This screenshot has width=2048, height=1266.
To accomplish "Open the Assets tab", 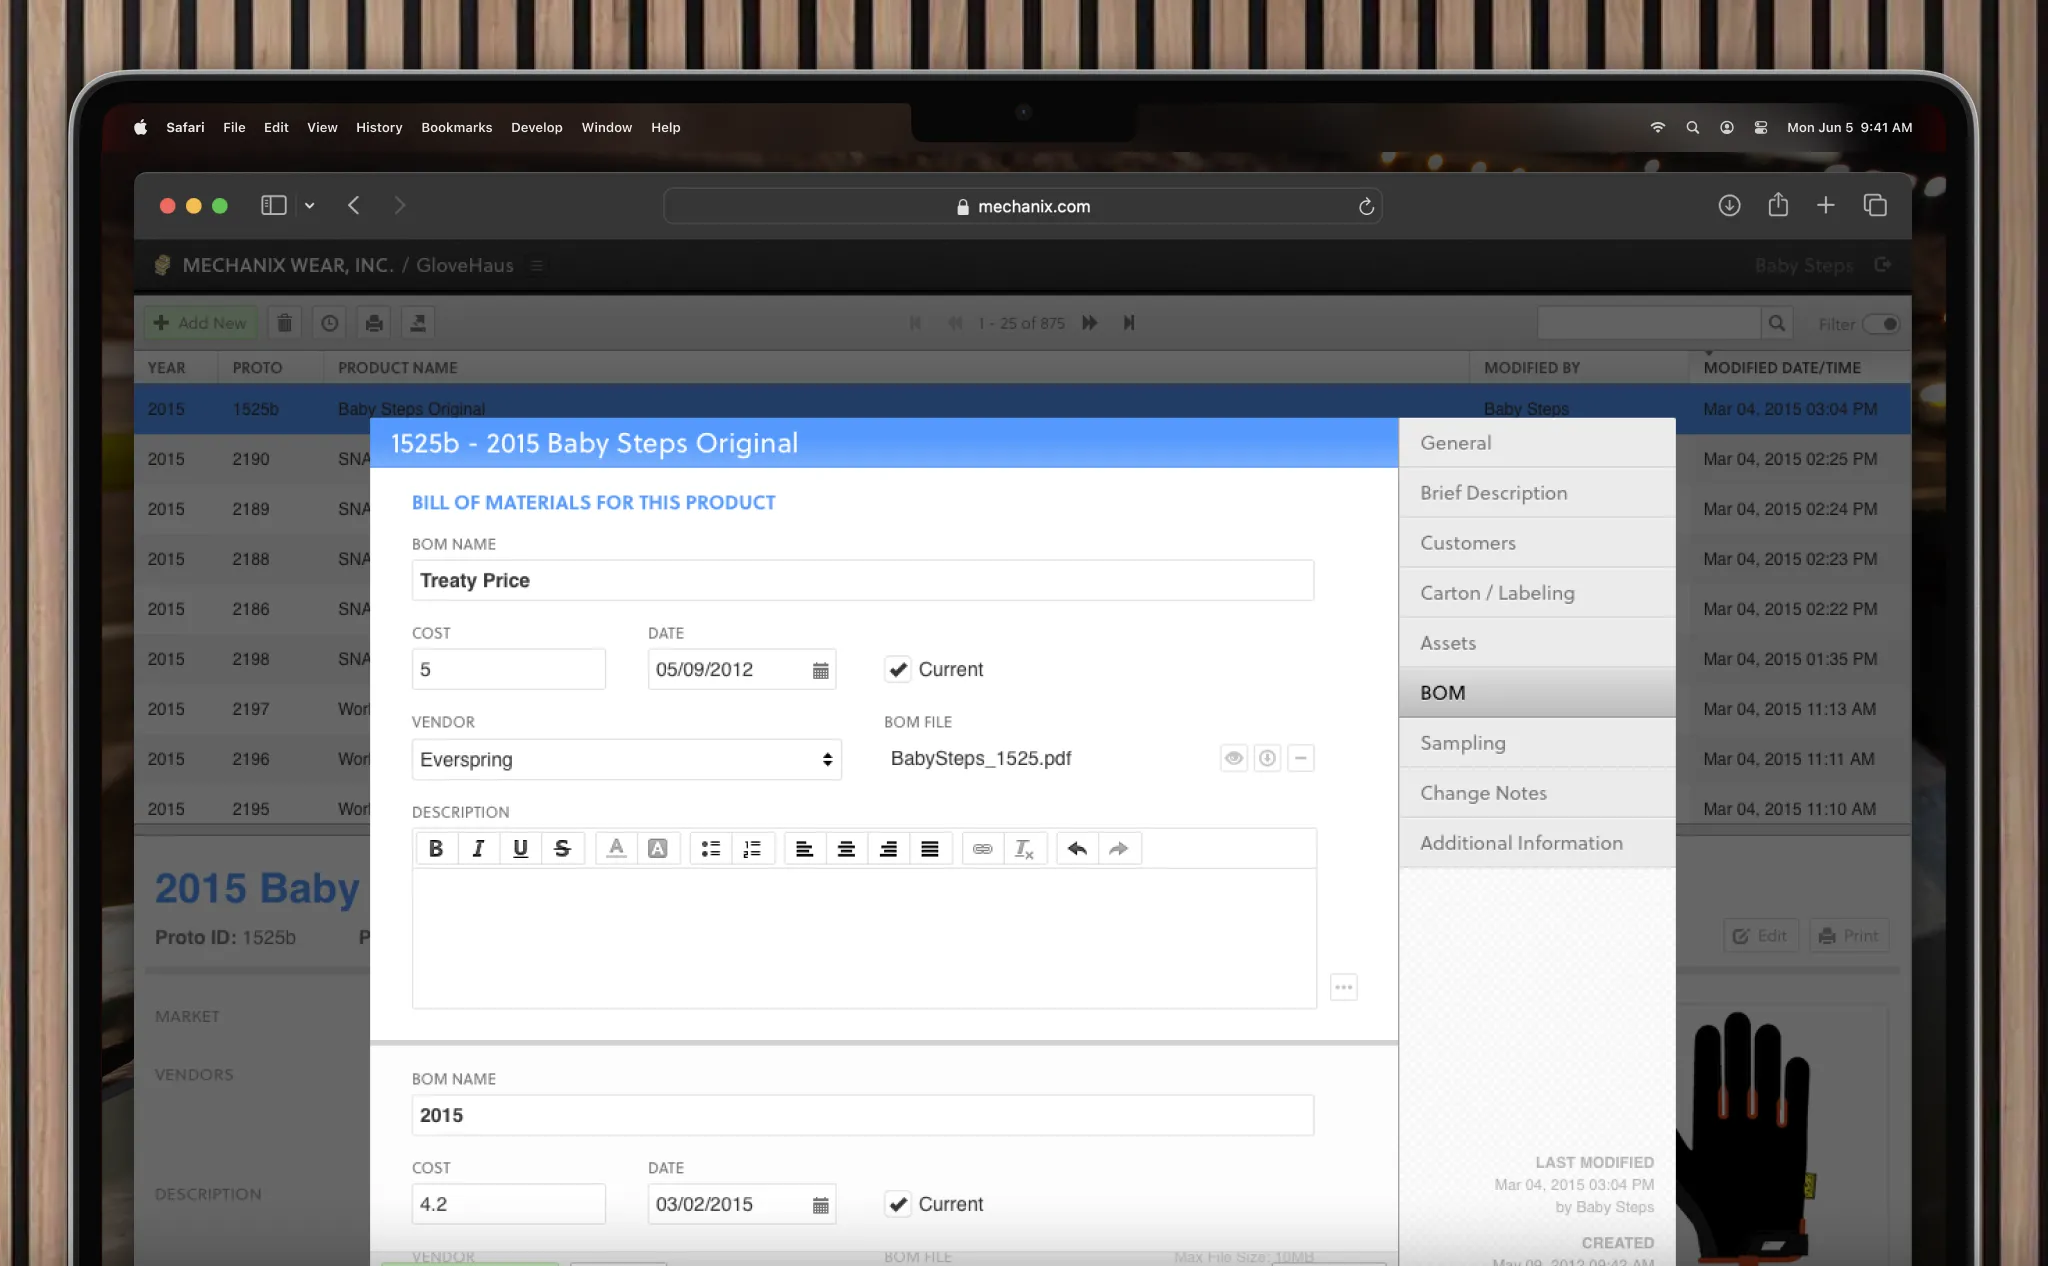I will tap(1537, 642).
